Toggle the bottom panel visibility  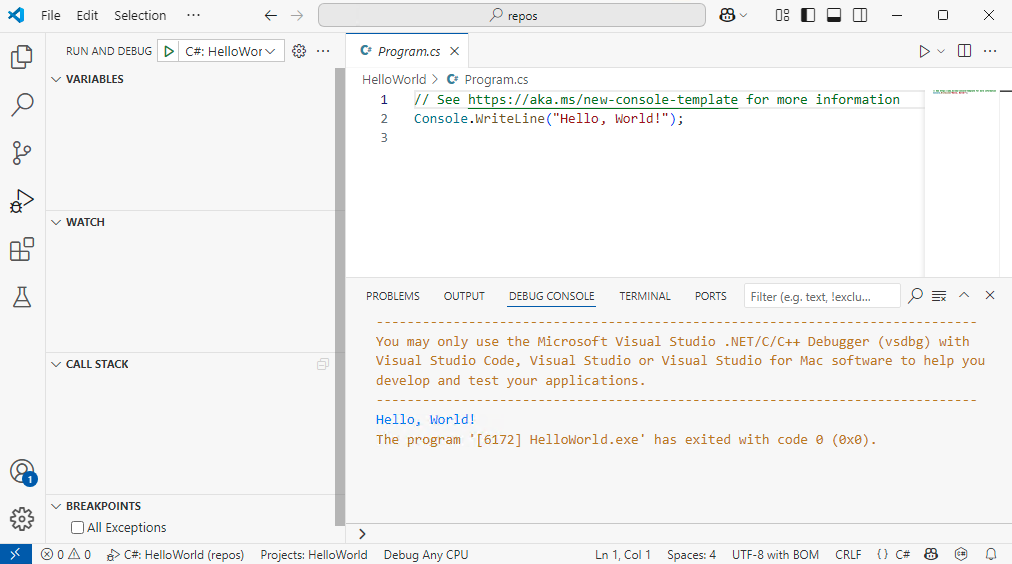[x=834, y=15]
